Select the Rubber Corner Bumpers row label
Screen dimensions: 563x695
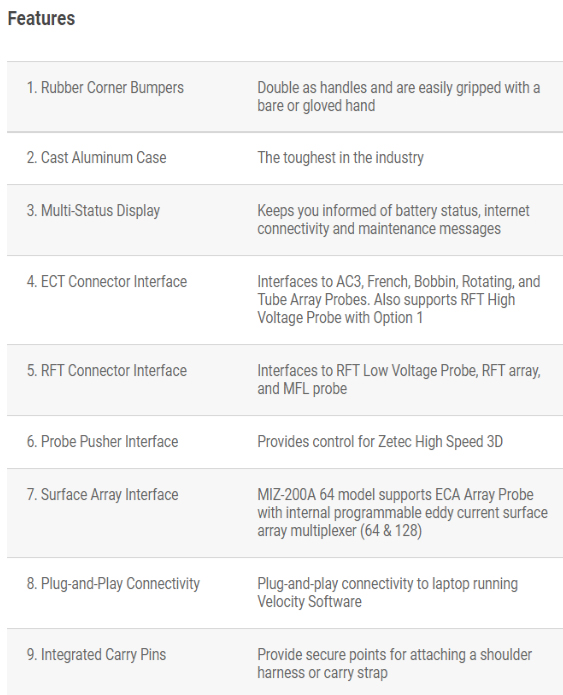tap(105, 87)
